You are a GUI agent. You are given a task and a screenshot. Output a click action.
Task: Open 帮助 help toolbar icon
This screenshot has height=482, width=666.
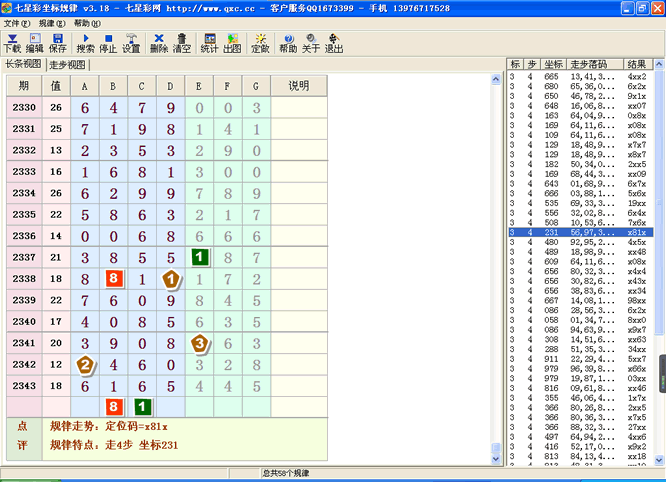click(x=288, y=44)
